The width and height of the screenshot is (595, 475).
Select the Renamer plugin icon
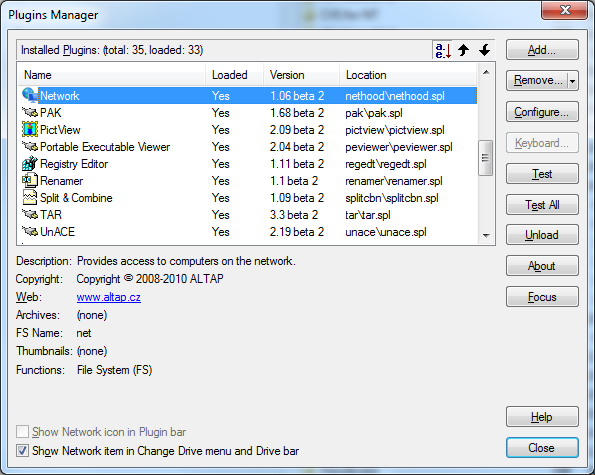pyautogui.click(x=30, y=181)
